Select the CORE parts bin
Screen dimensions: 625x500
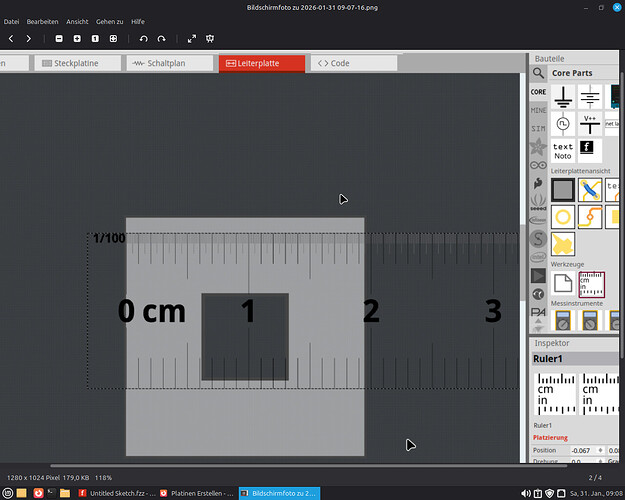[x=538, y=92]
